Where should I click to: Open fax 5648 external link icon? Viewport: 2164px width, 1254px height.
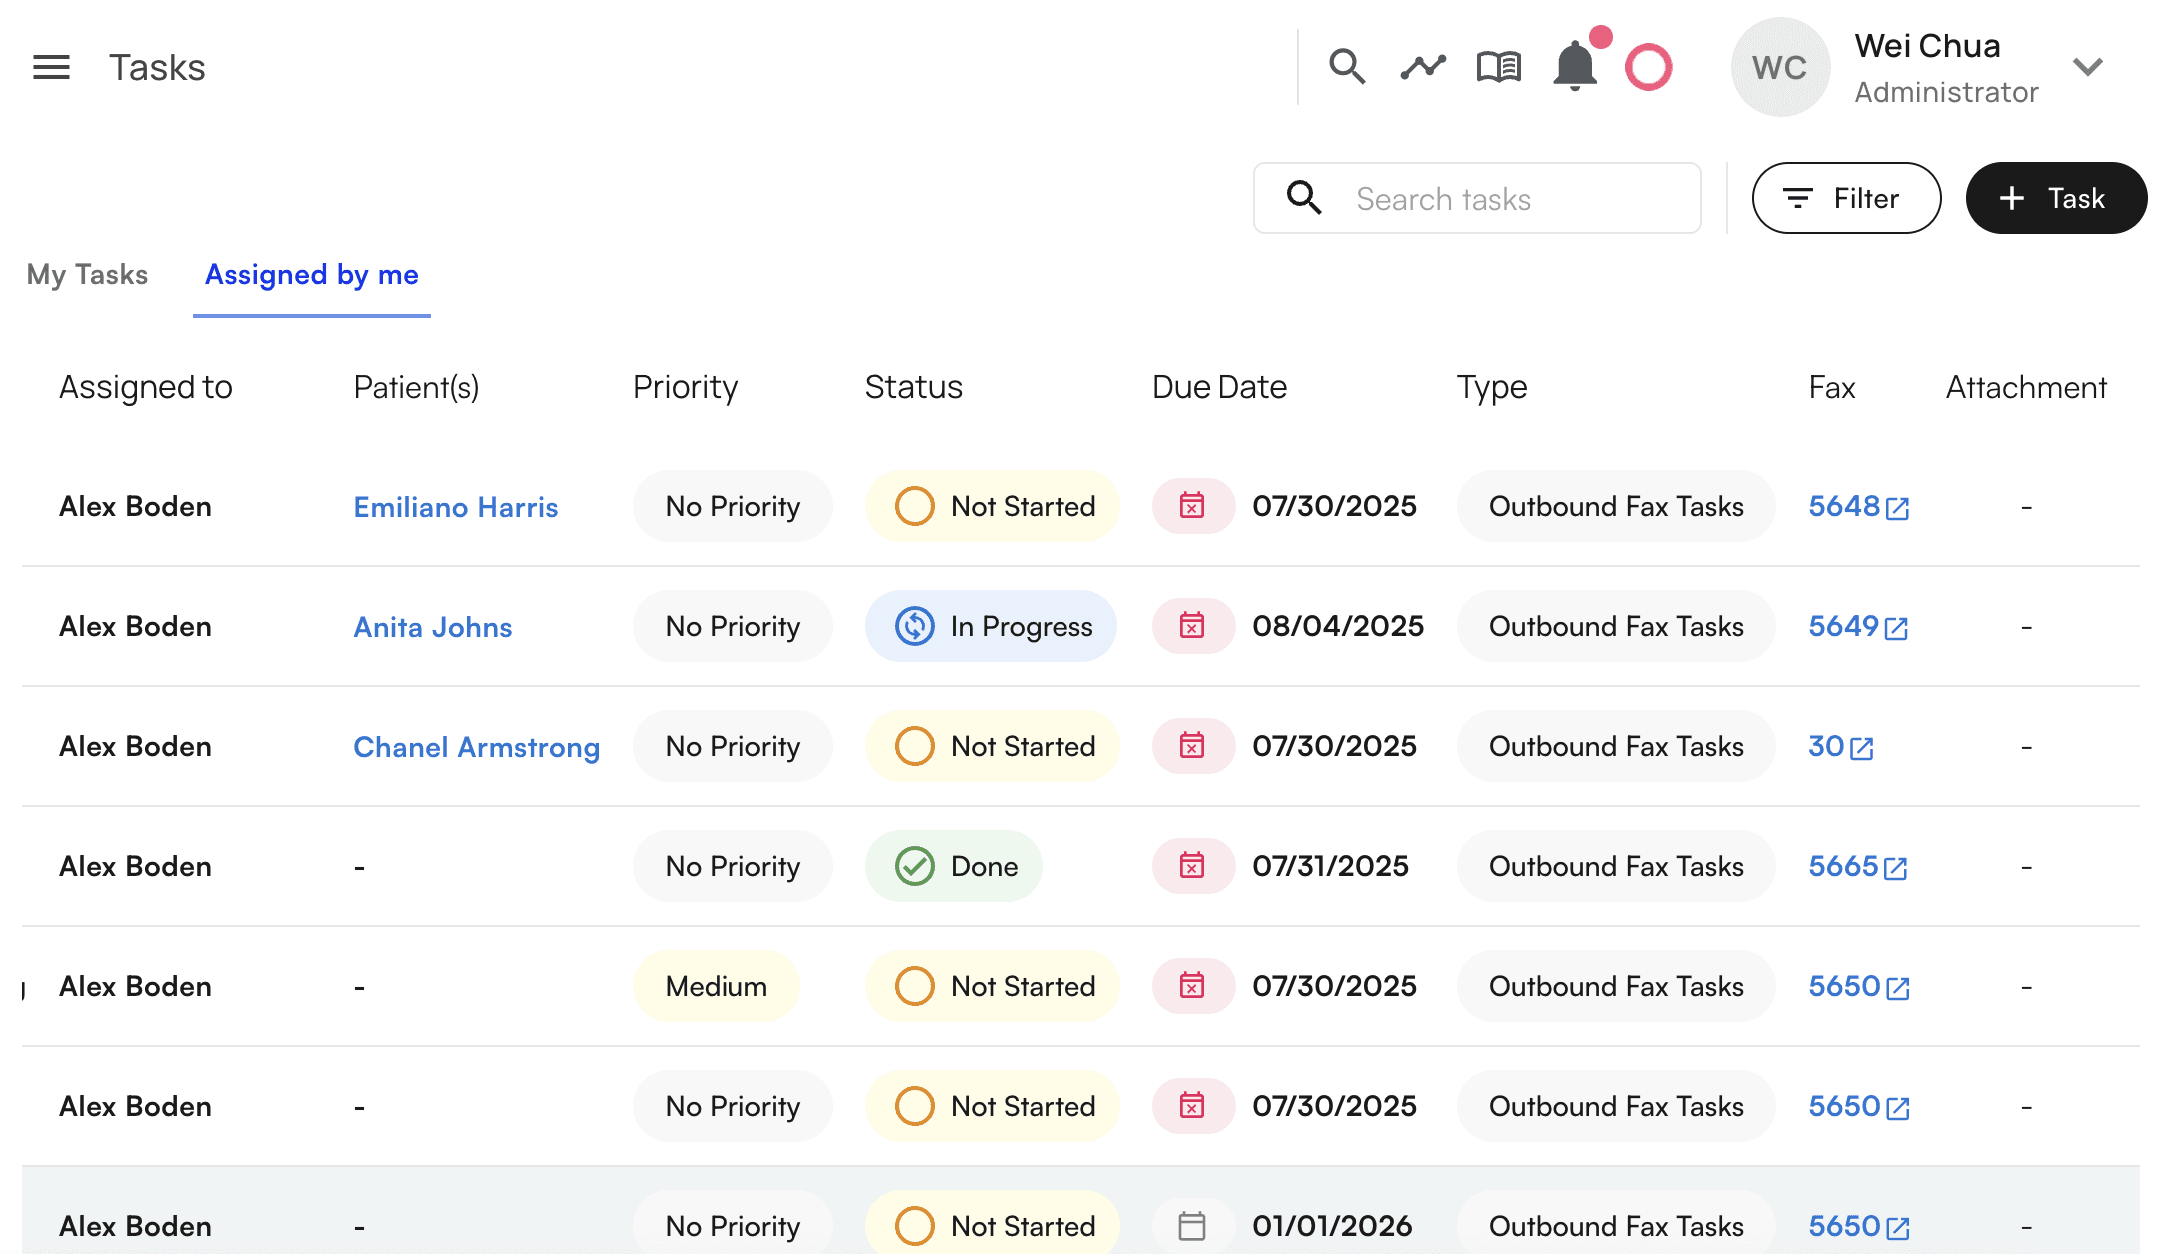pyautogui.click(x=1897, y=508)
